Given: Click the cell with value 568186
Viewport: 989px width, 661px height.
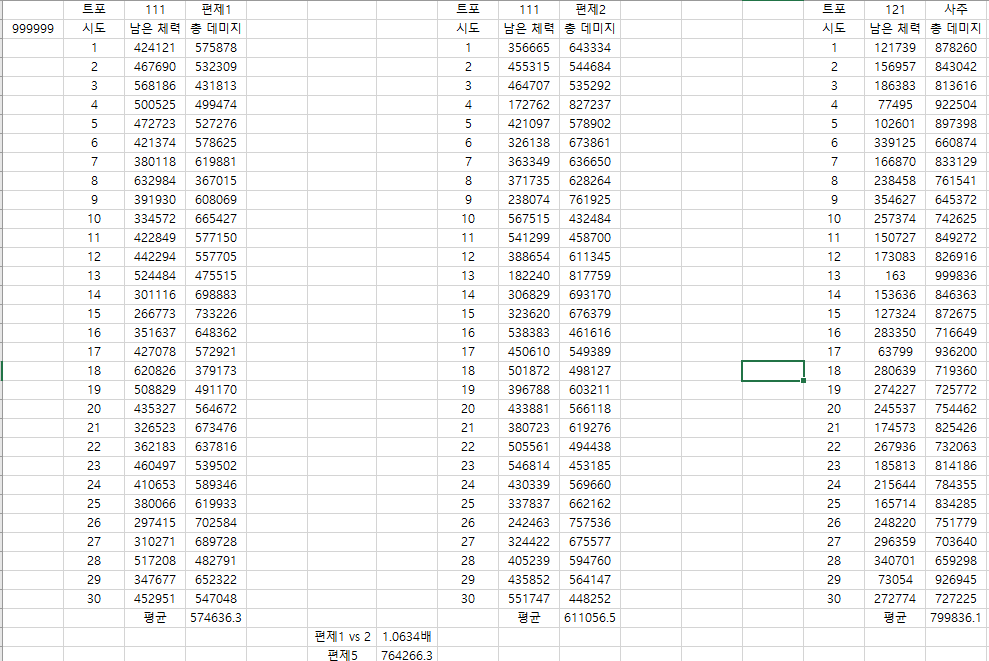Looking at the screenshot, I should click(155, 85).
